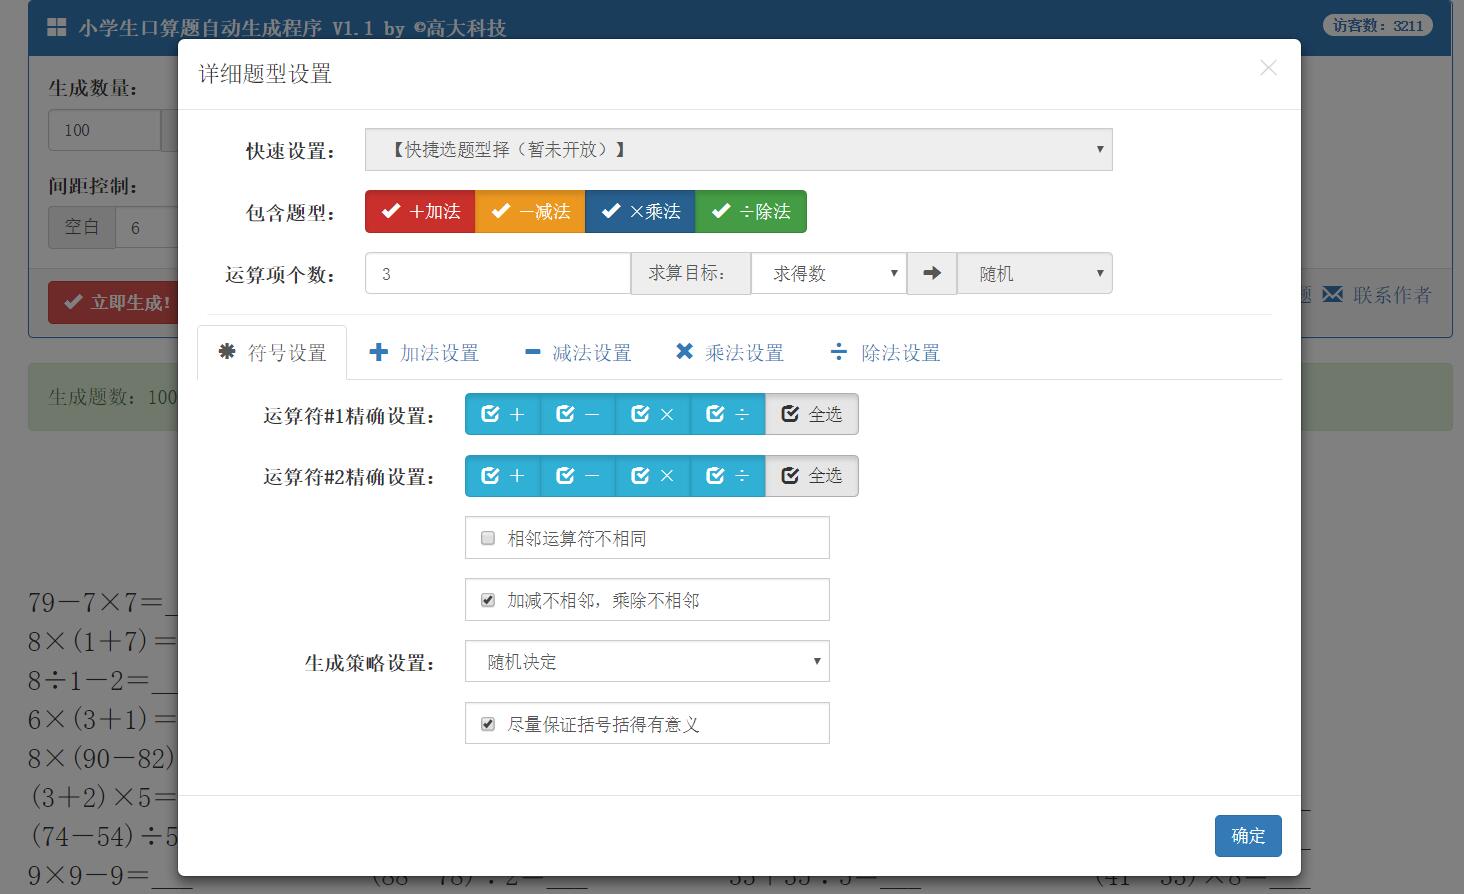
Task: Toggle minus sign for operator #2
Action: coord(578,476)
